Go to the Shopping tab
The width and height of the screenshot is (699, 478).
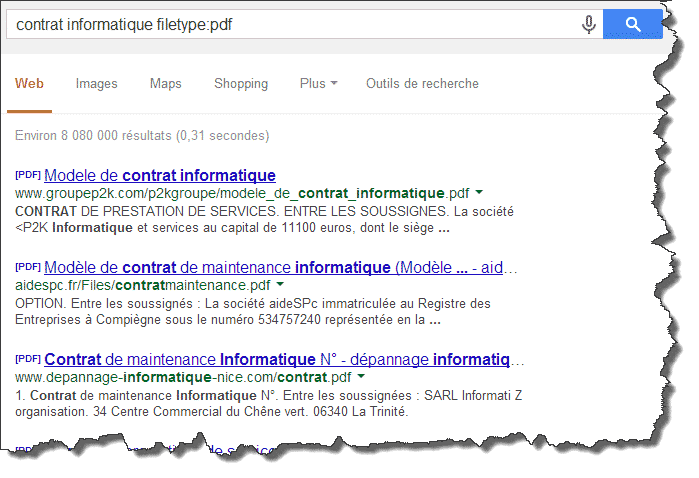[240, 84]
